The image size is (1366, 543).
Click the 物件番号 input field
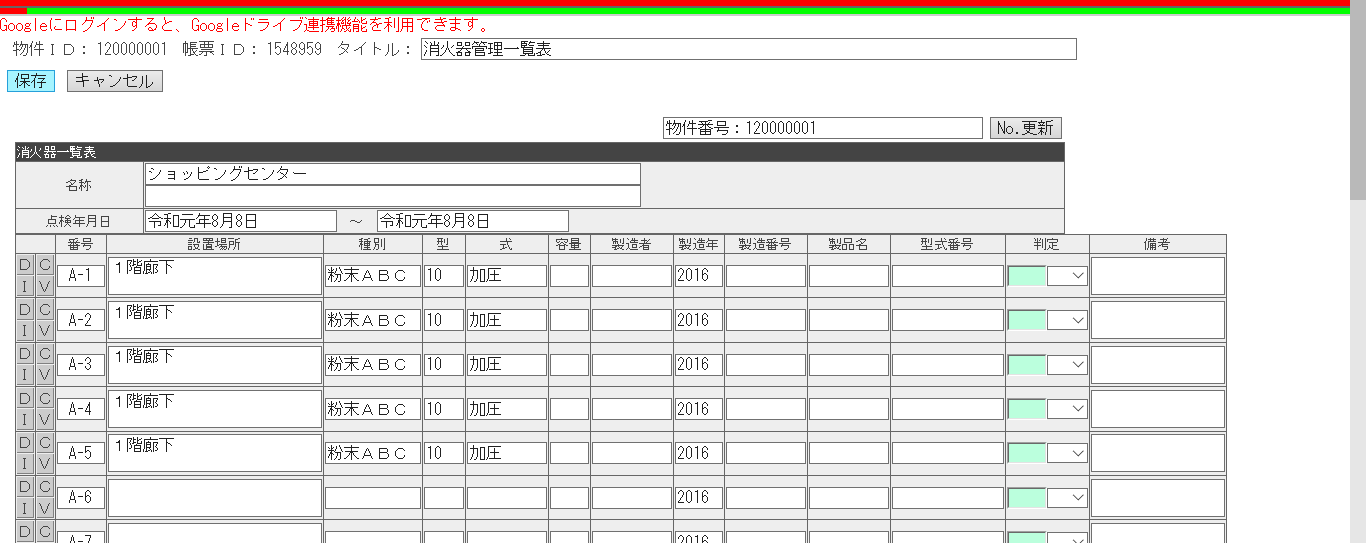tap(822, 128)
